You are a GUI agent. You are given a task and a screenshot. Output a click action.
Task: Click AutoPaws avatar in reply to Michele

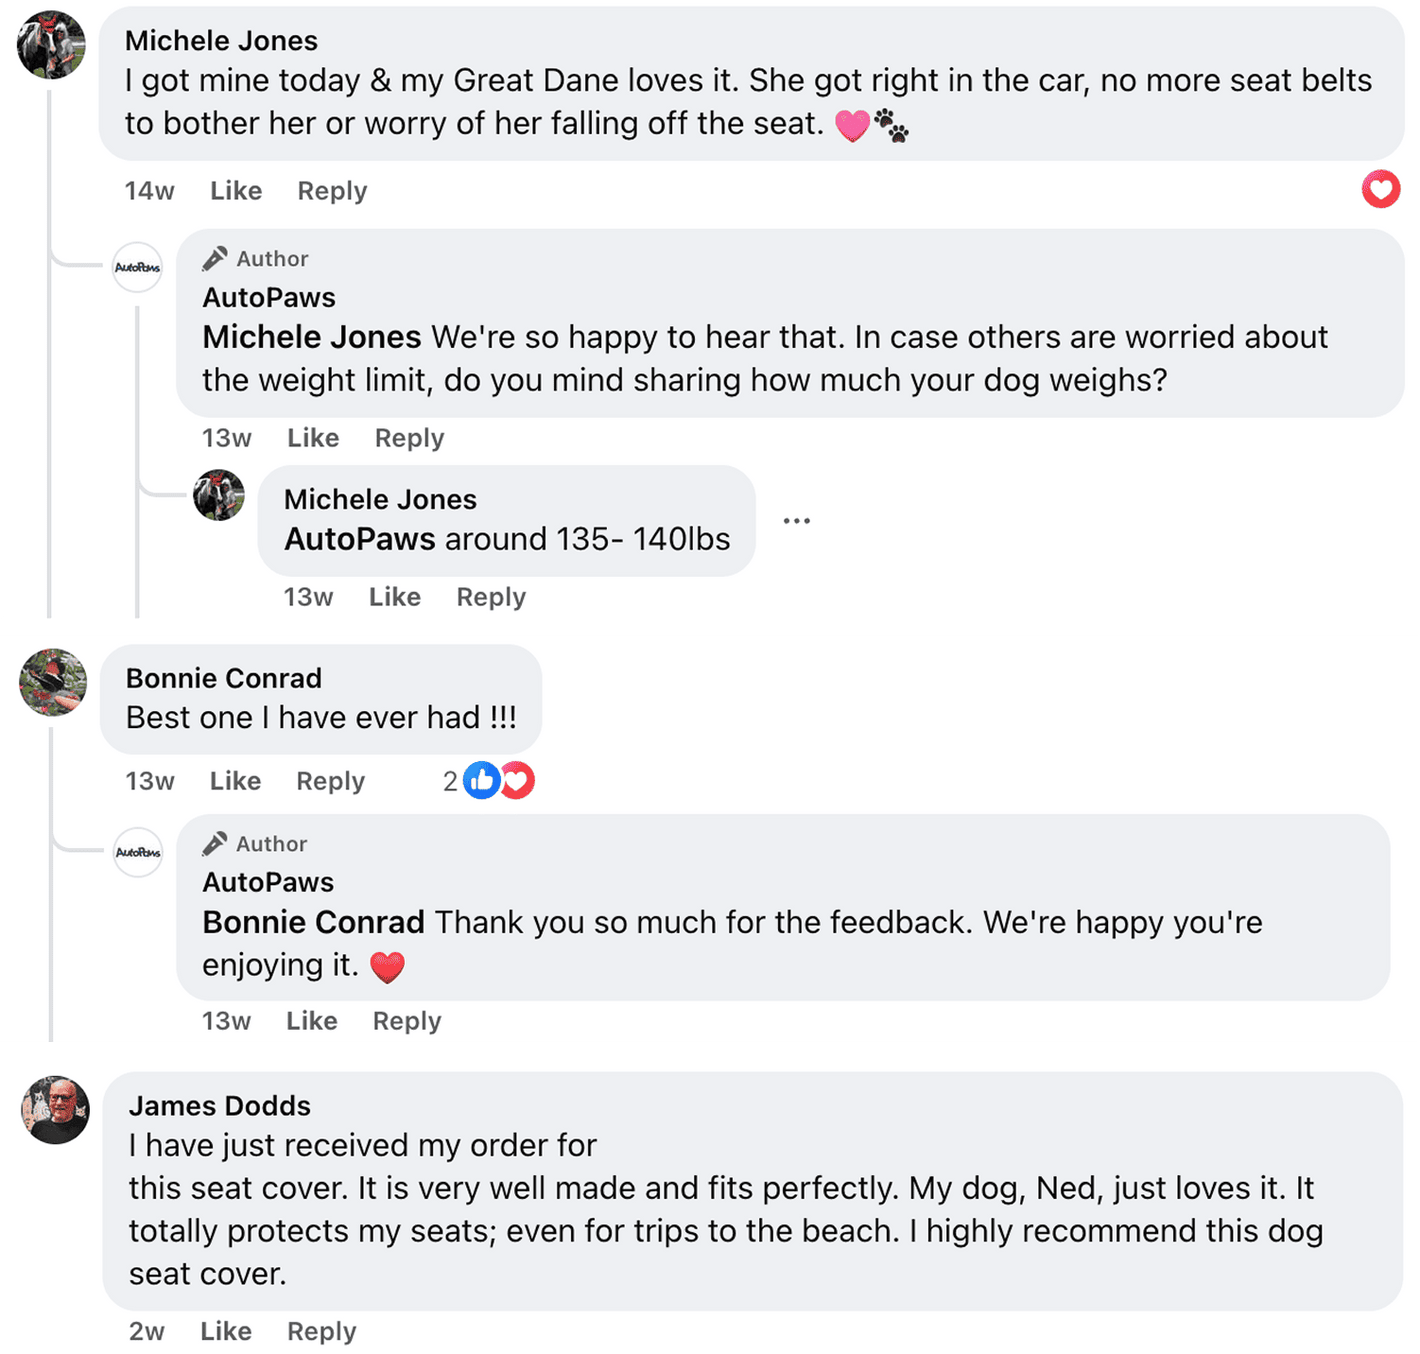[137, 267]
